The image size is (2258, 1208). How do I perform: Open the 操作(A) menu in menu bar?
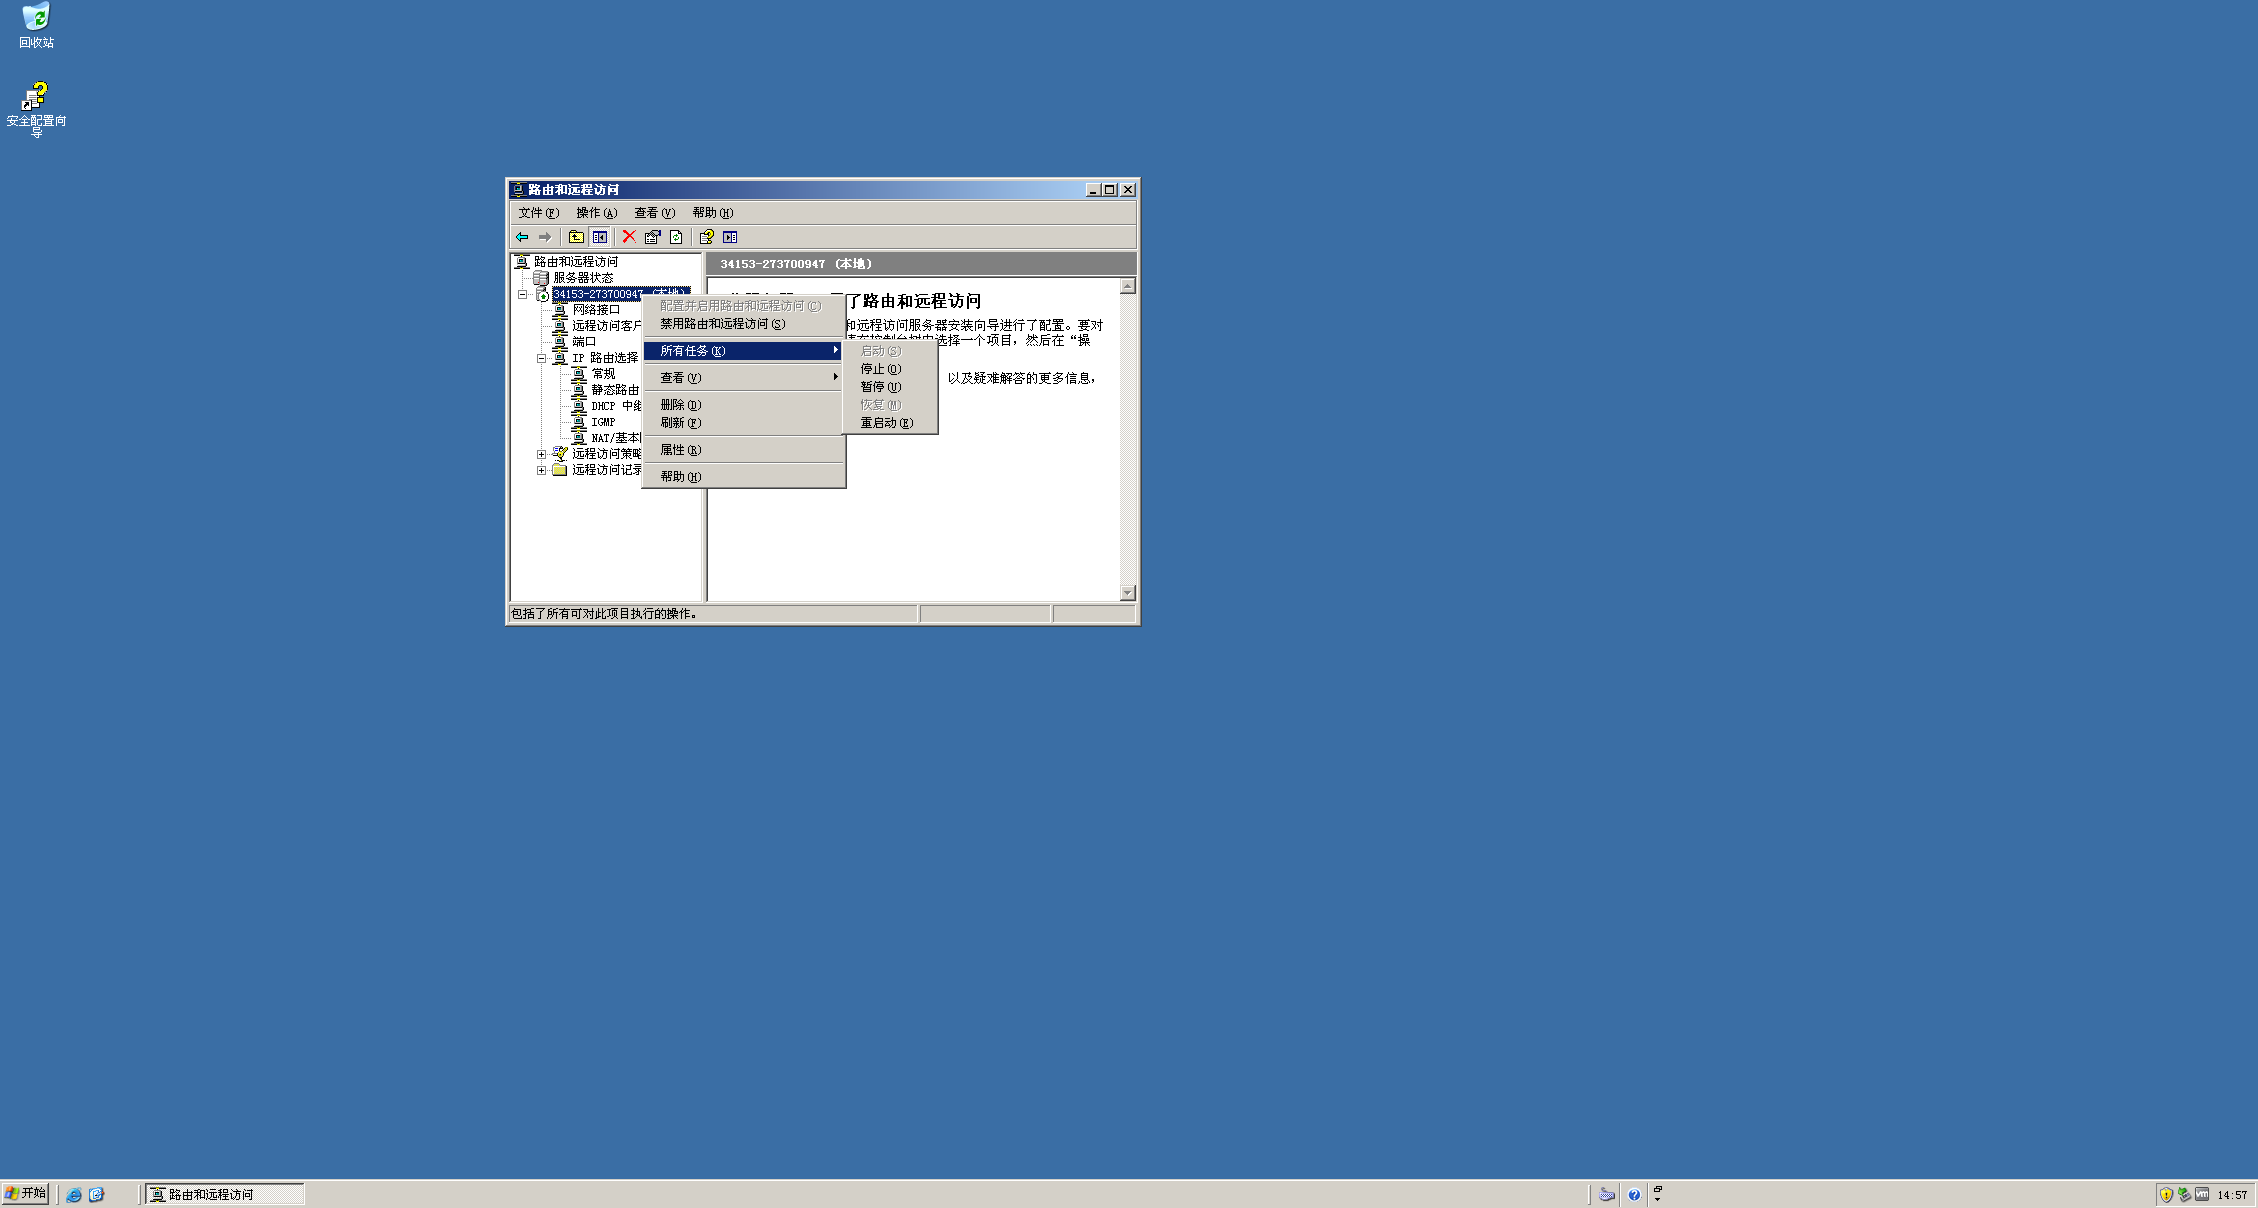tap(596, 213)
